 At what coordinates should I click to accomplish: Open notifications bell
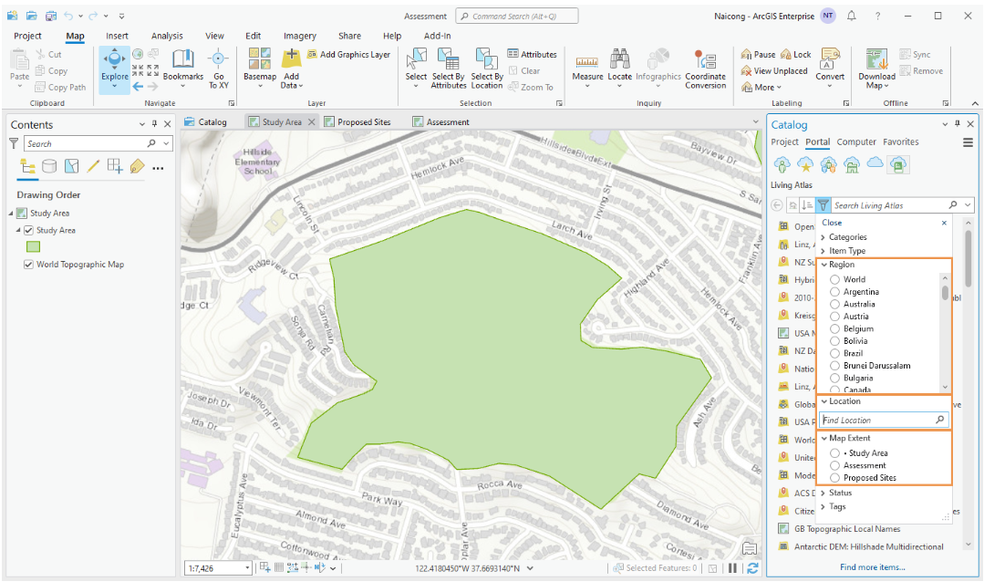point(852,16)
